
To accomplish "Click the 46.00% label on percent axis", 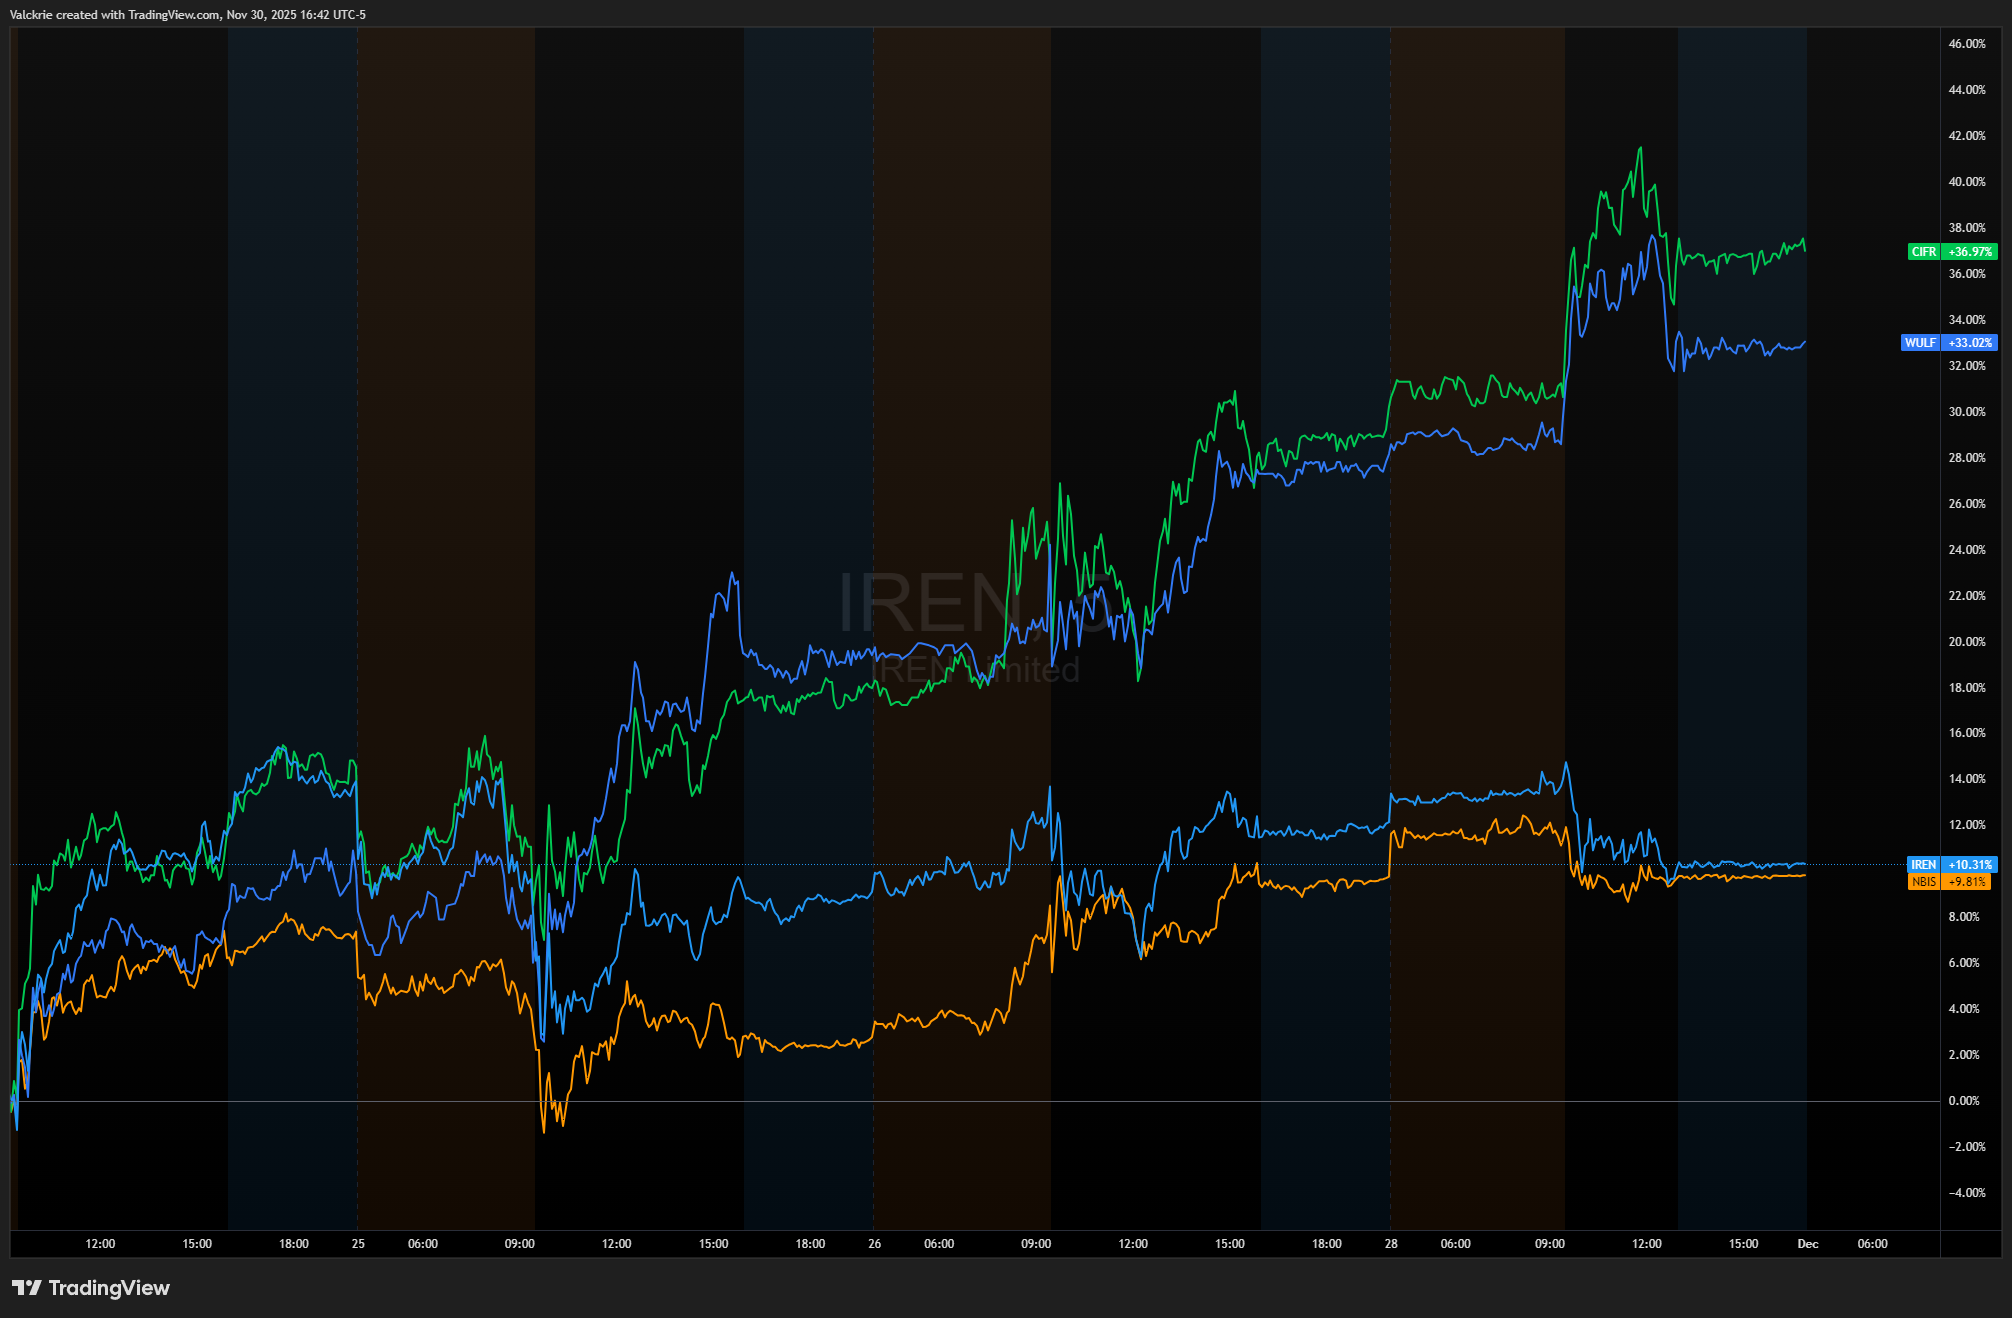I will tap(1967, 44).
